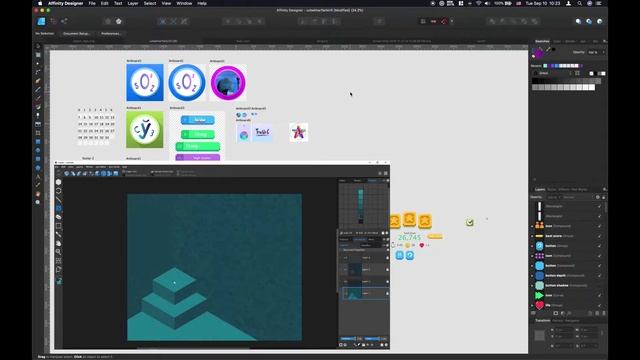The image size is (640, 360).
Task: Open the Select menu
Action: 150,3
